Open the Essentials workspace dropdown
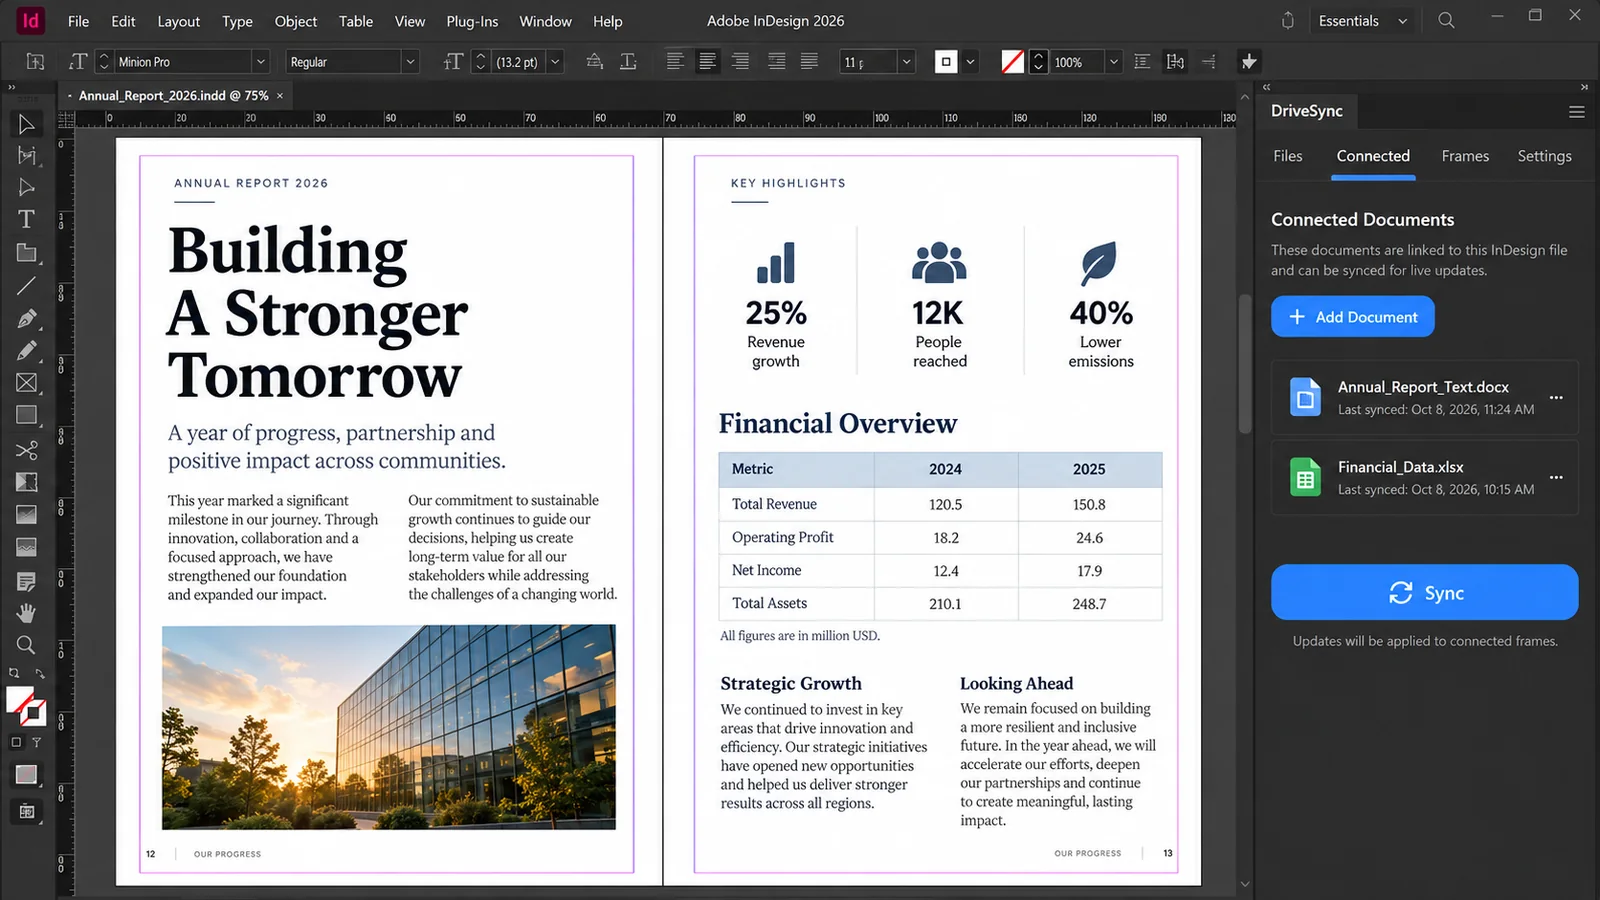The image size is (1600, 900). [x=1361, y=21]
